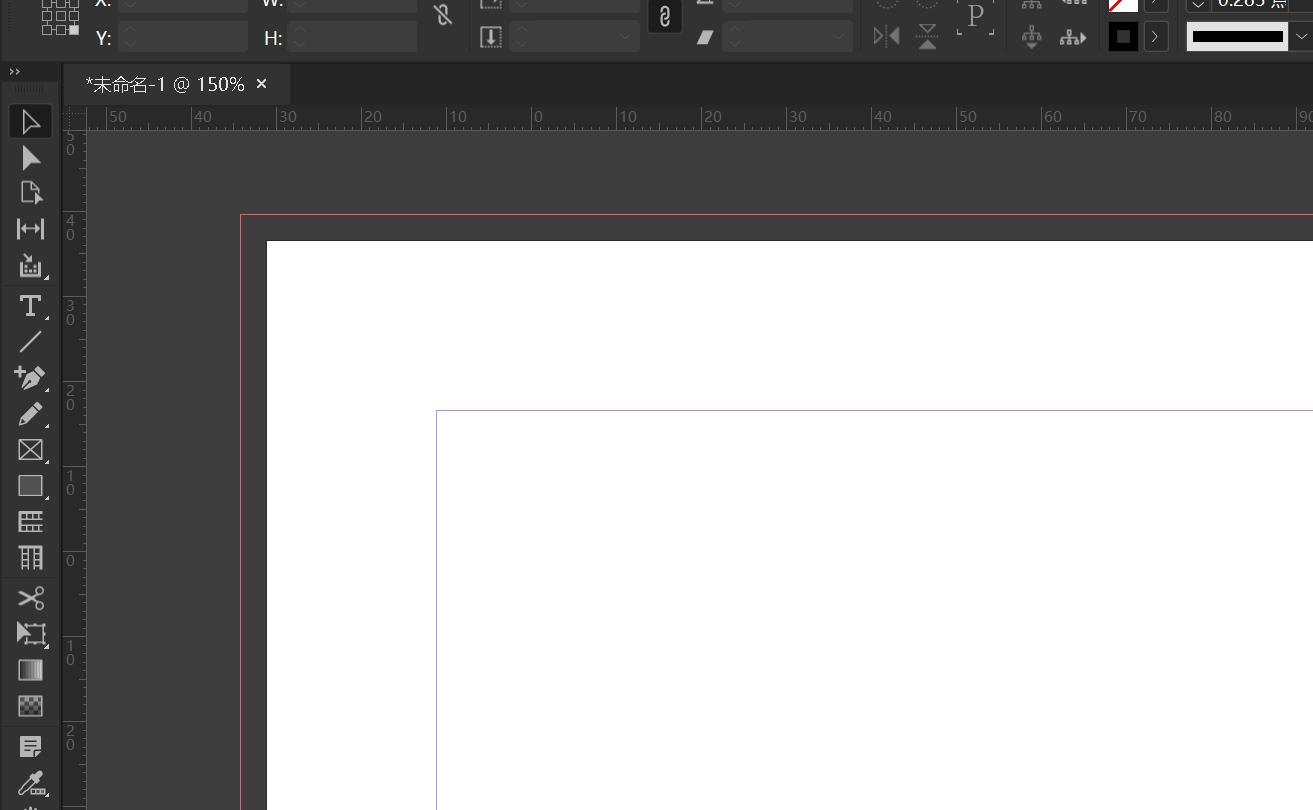Viewport: 1313px width, 810px height.
Task: Select the Gradient Swatch tool
Action: [x=31, y=670]
